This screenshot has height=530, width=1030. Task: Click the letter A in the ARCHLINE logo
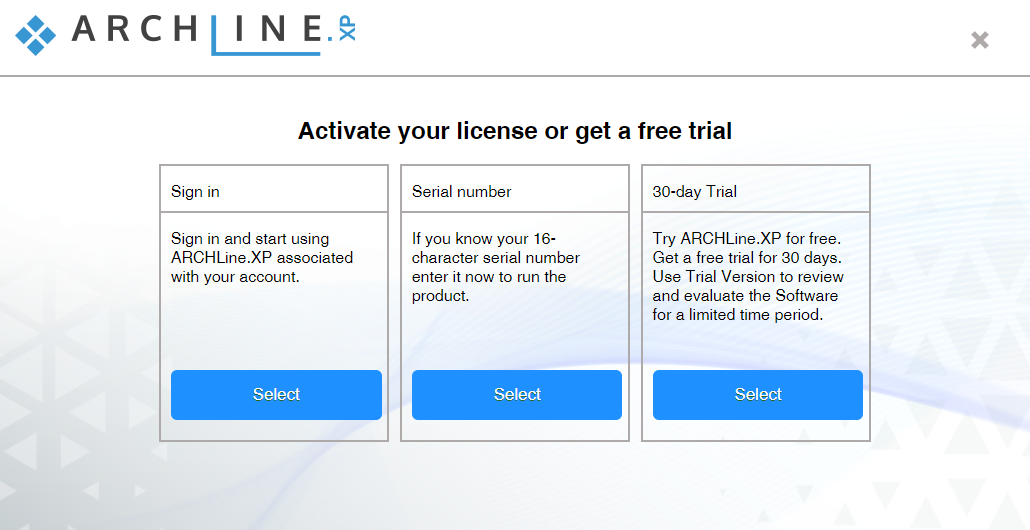click(x=86, y=29)
